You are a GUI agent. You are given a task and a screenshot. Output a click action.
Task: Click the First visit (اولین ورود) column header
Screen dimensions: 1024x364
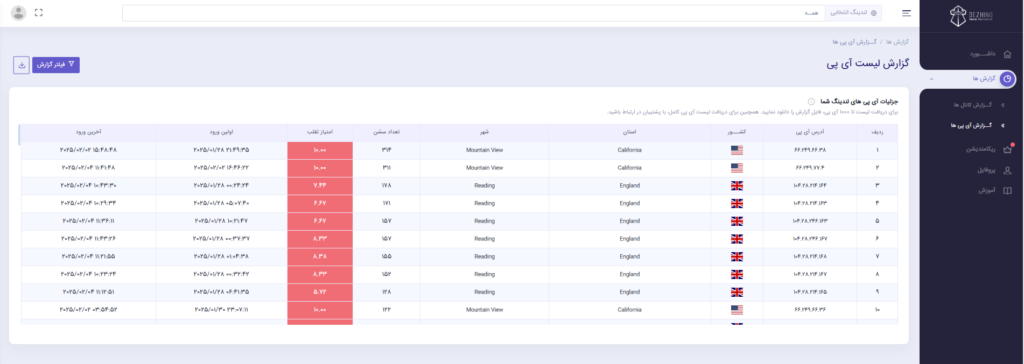coord(221,132)
